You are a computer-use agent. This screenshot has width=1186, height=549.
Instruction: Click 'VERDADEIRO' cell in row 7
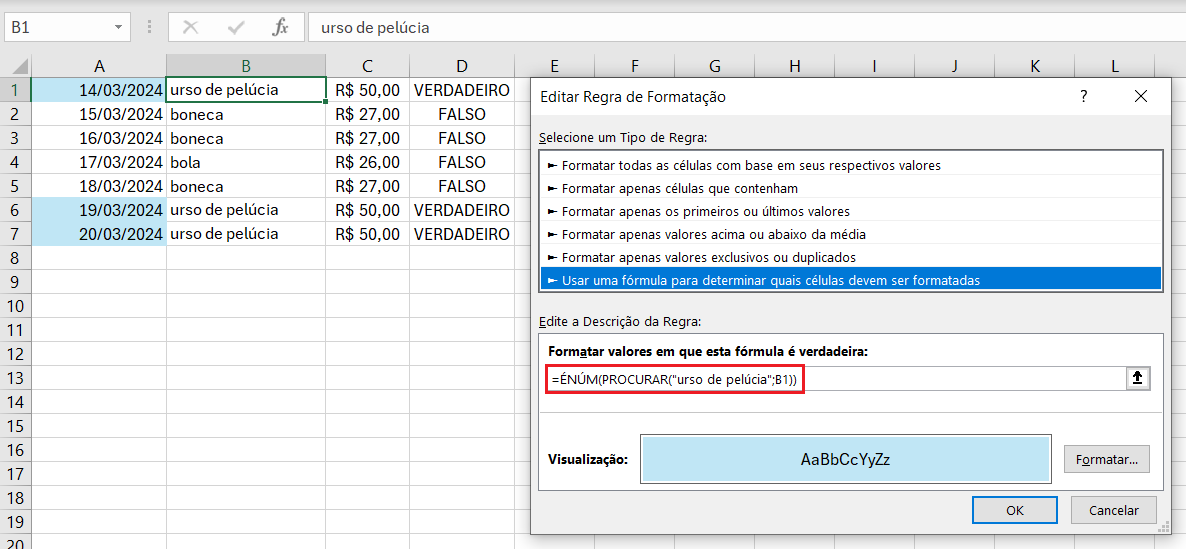point(462,234)
